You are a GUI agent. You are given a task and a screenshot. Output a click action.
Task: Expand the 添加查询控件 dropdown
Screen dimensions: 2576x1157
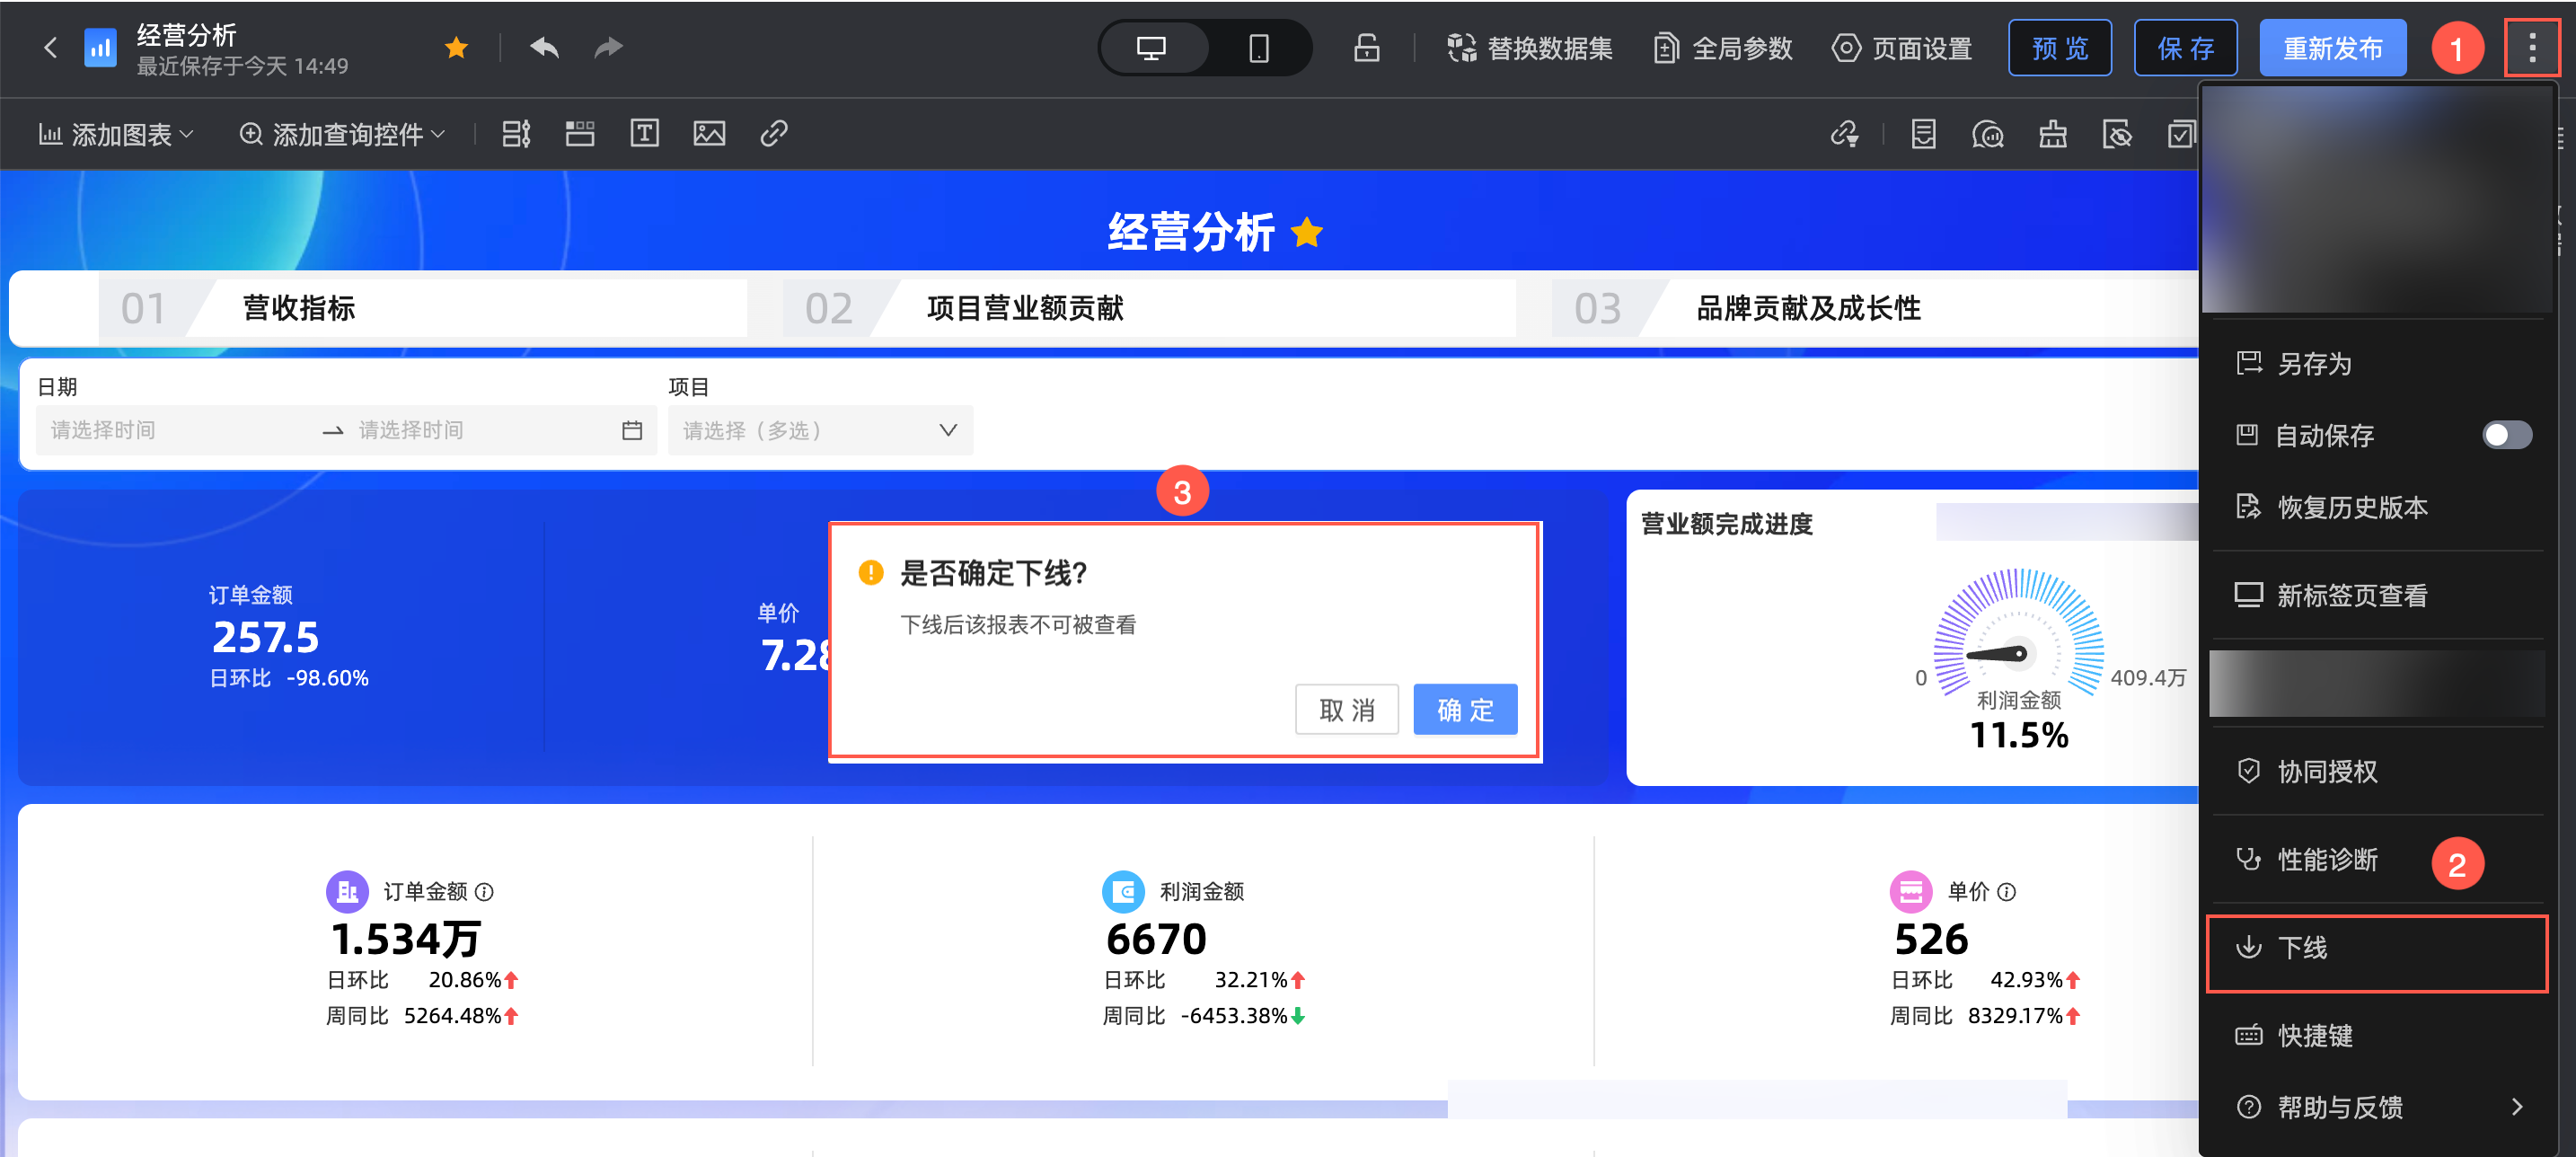(x=343, y=134)
